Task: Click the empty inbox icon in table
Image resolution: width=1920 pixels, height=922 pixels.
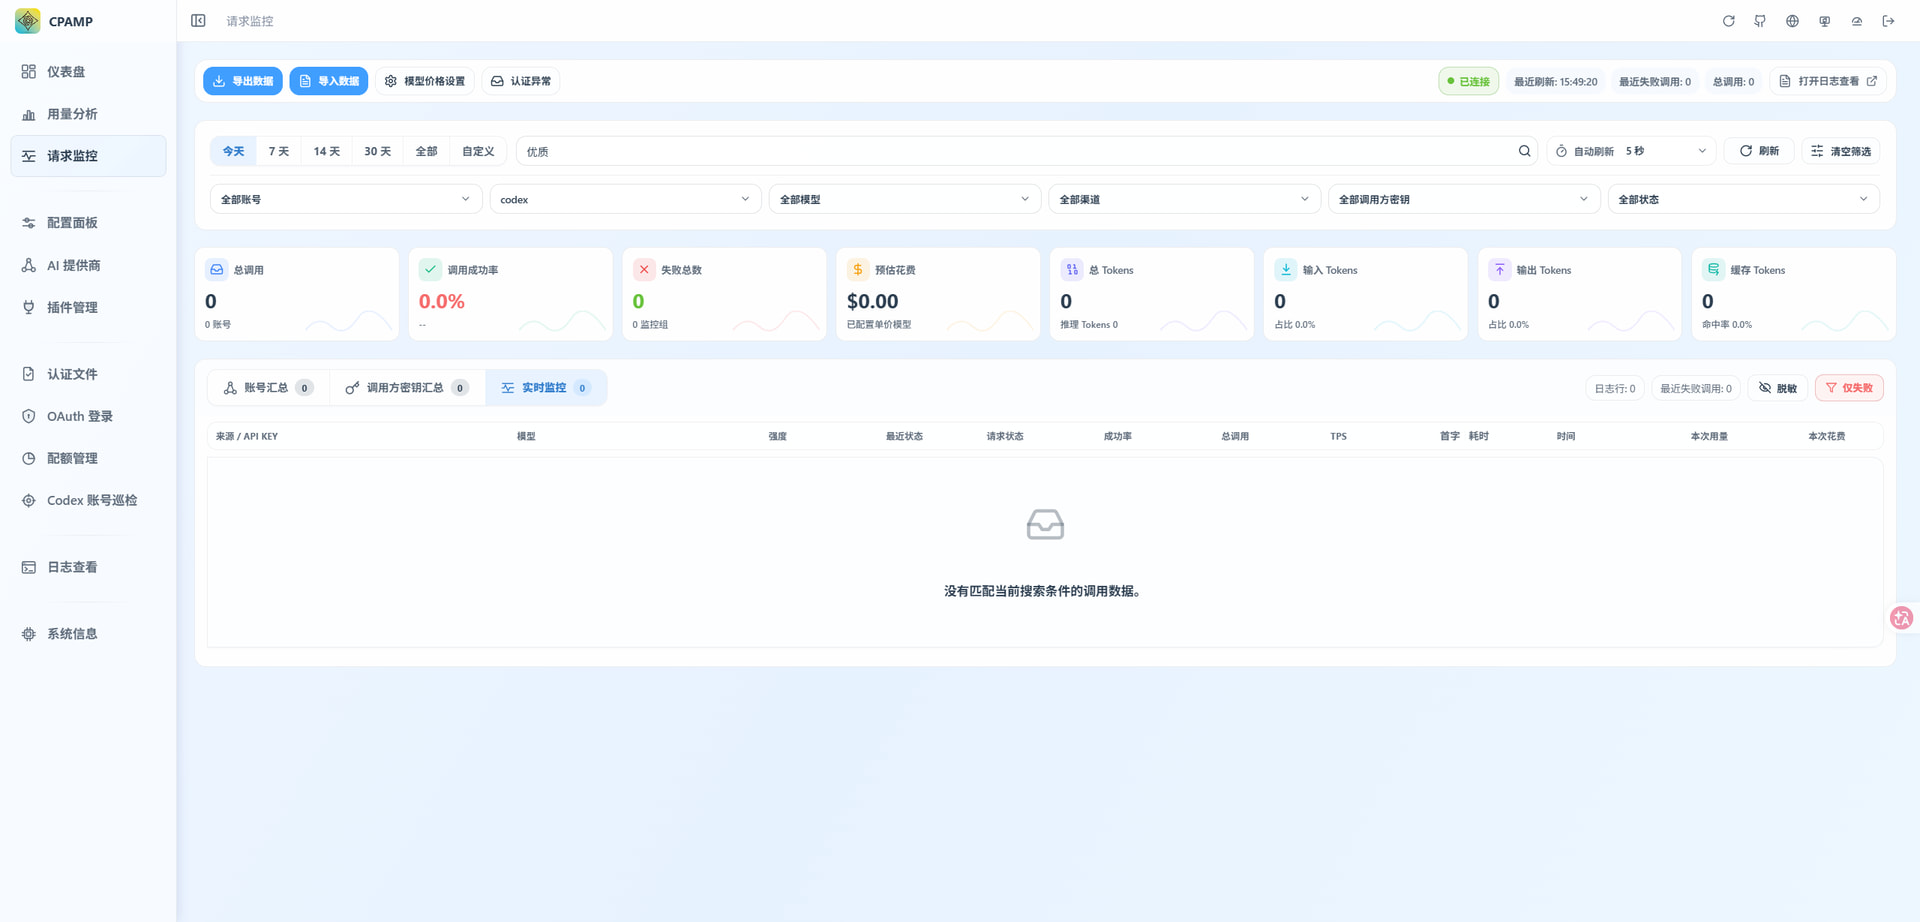Action: tap(1045, 524)
